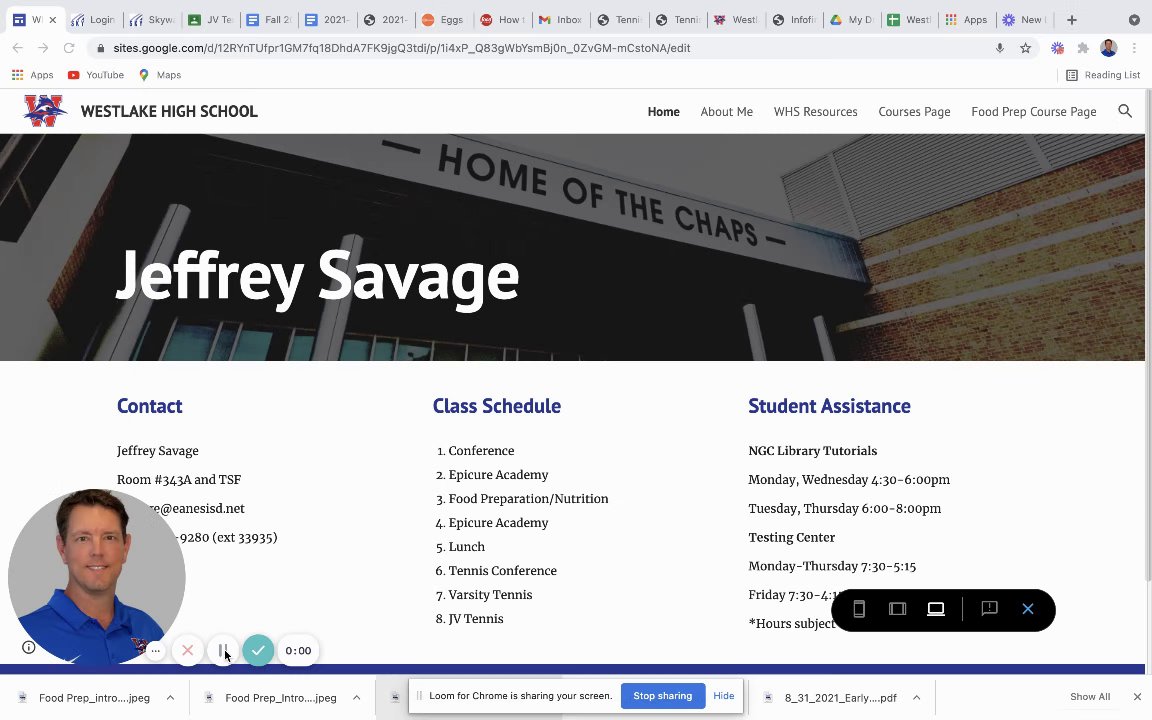Open Apps bookmark in bookmarks bar

(32, 75)
